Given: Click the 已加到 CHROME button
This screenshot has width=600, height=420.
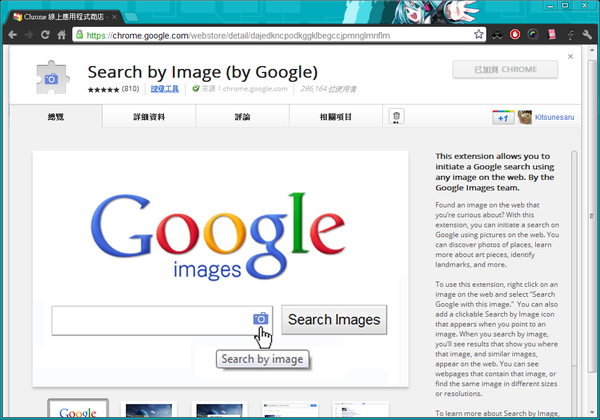Looking at the screenshot, I should [508, 70].
